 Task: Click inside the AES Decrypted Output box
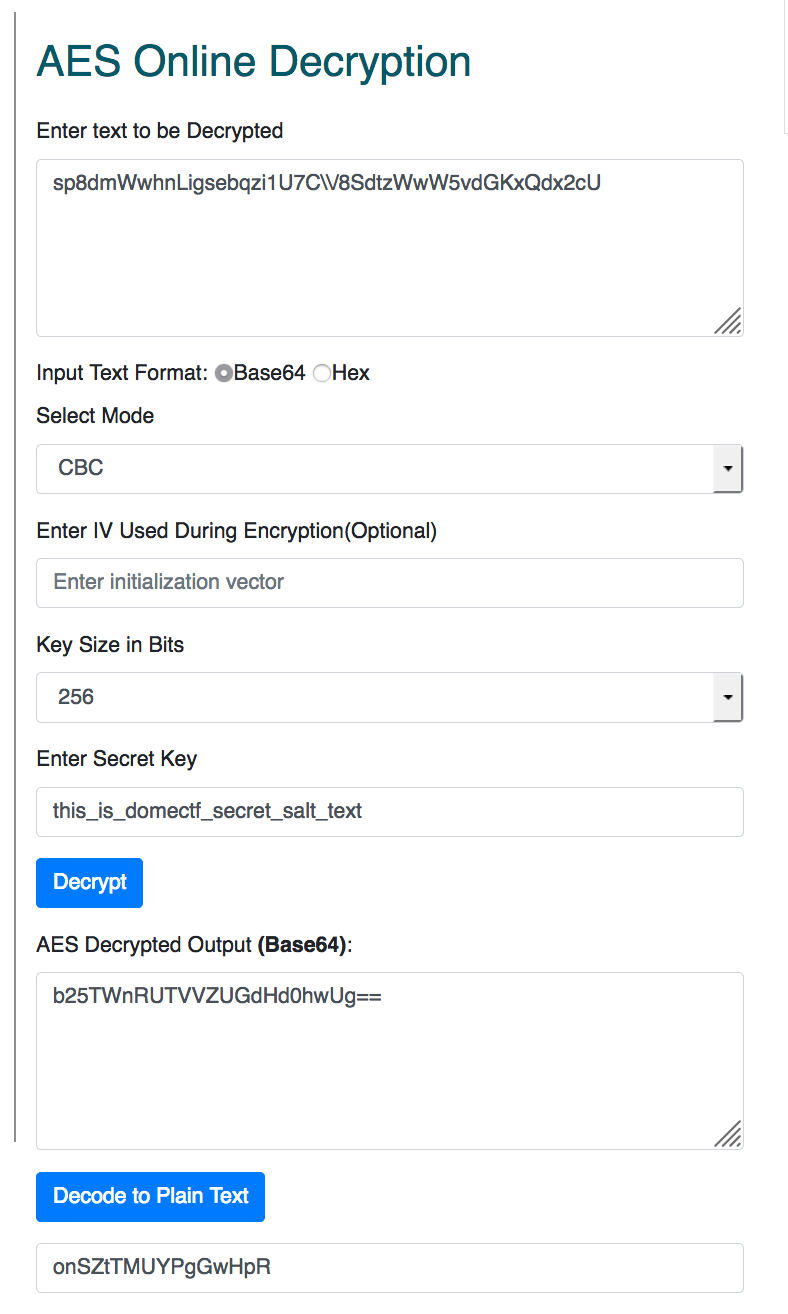coord(389,1060)
